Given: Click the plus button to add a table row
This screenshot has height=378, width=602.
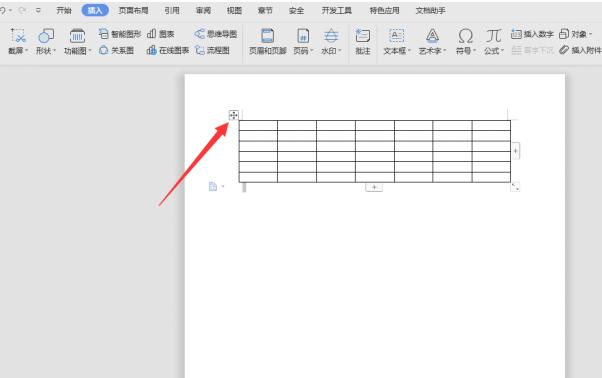Looking at the screenshot, I should click(x=374, y=187).
